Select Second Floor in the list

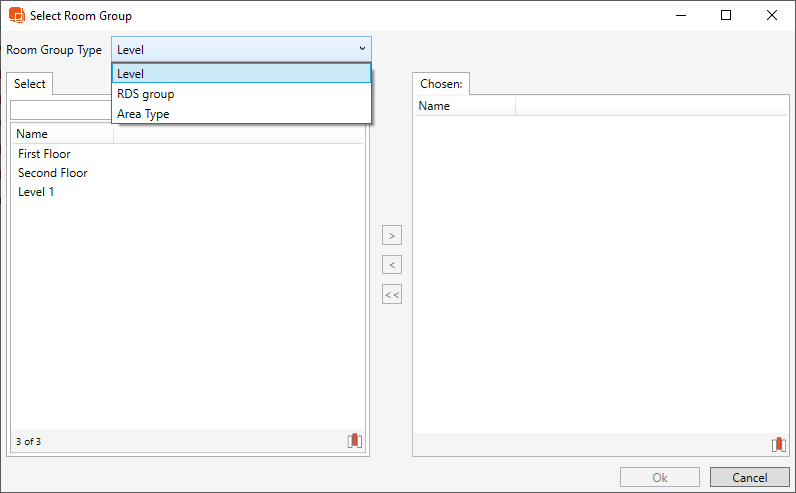click(x=53, y=173)
